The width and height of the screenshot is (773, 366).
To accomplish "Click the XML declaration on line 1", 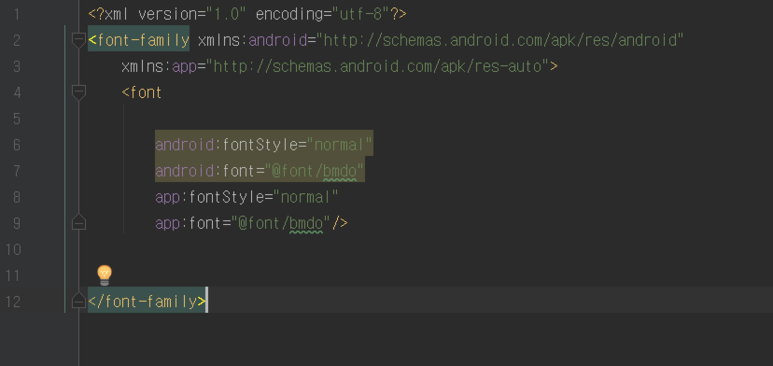I will tap(247, 14).
